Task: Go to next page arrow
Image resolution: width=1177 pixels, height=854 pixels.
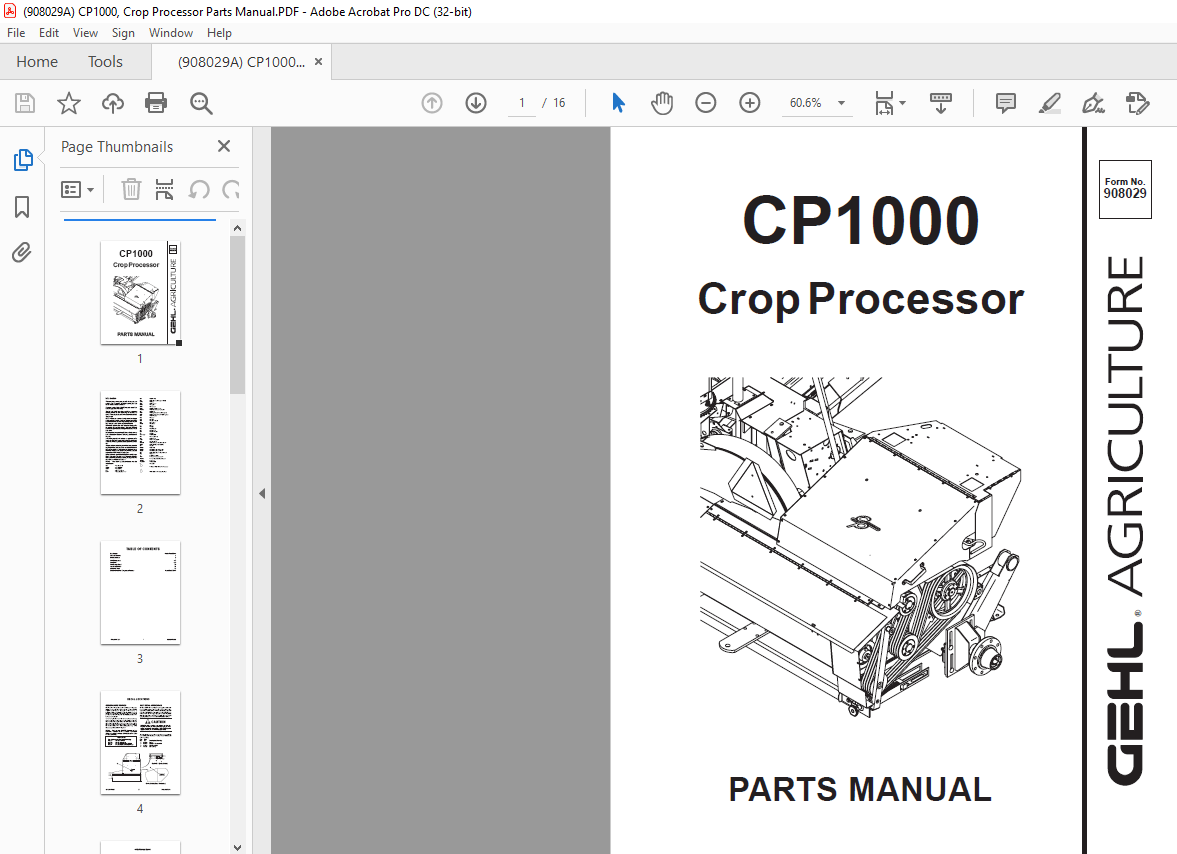Action: 476,103
